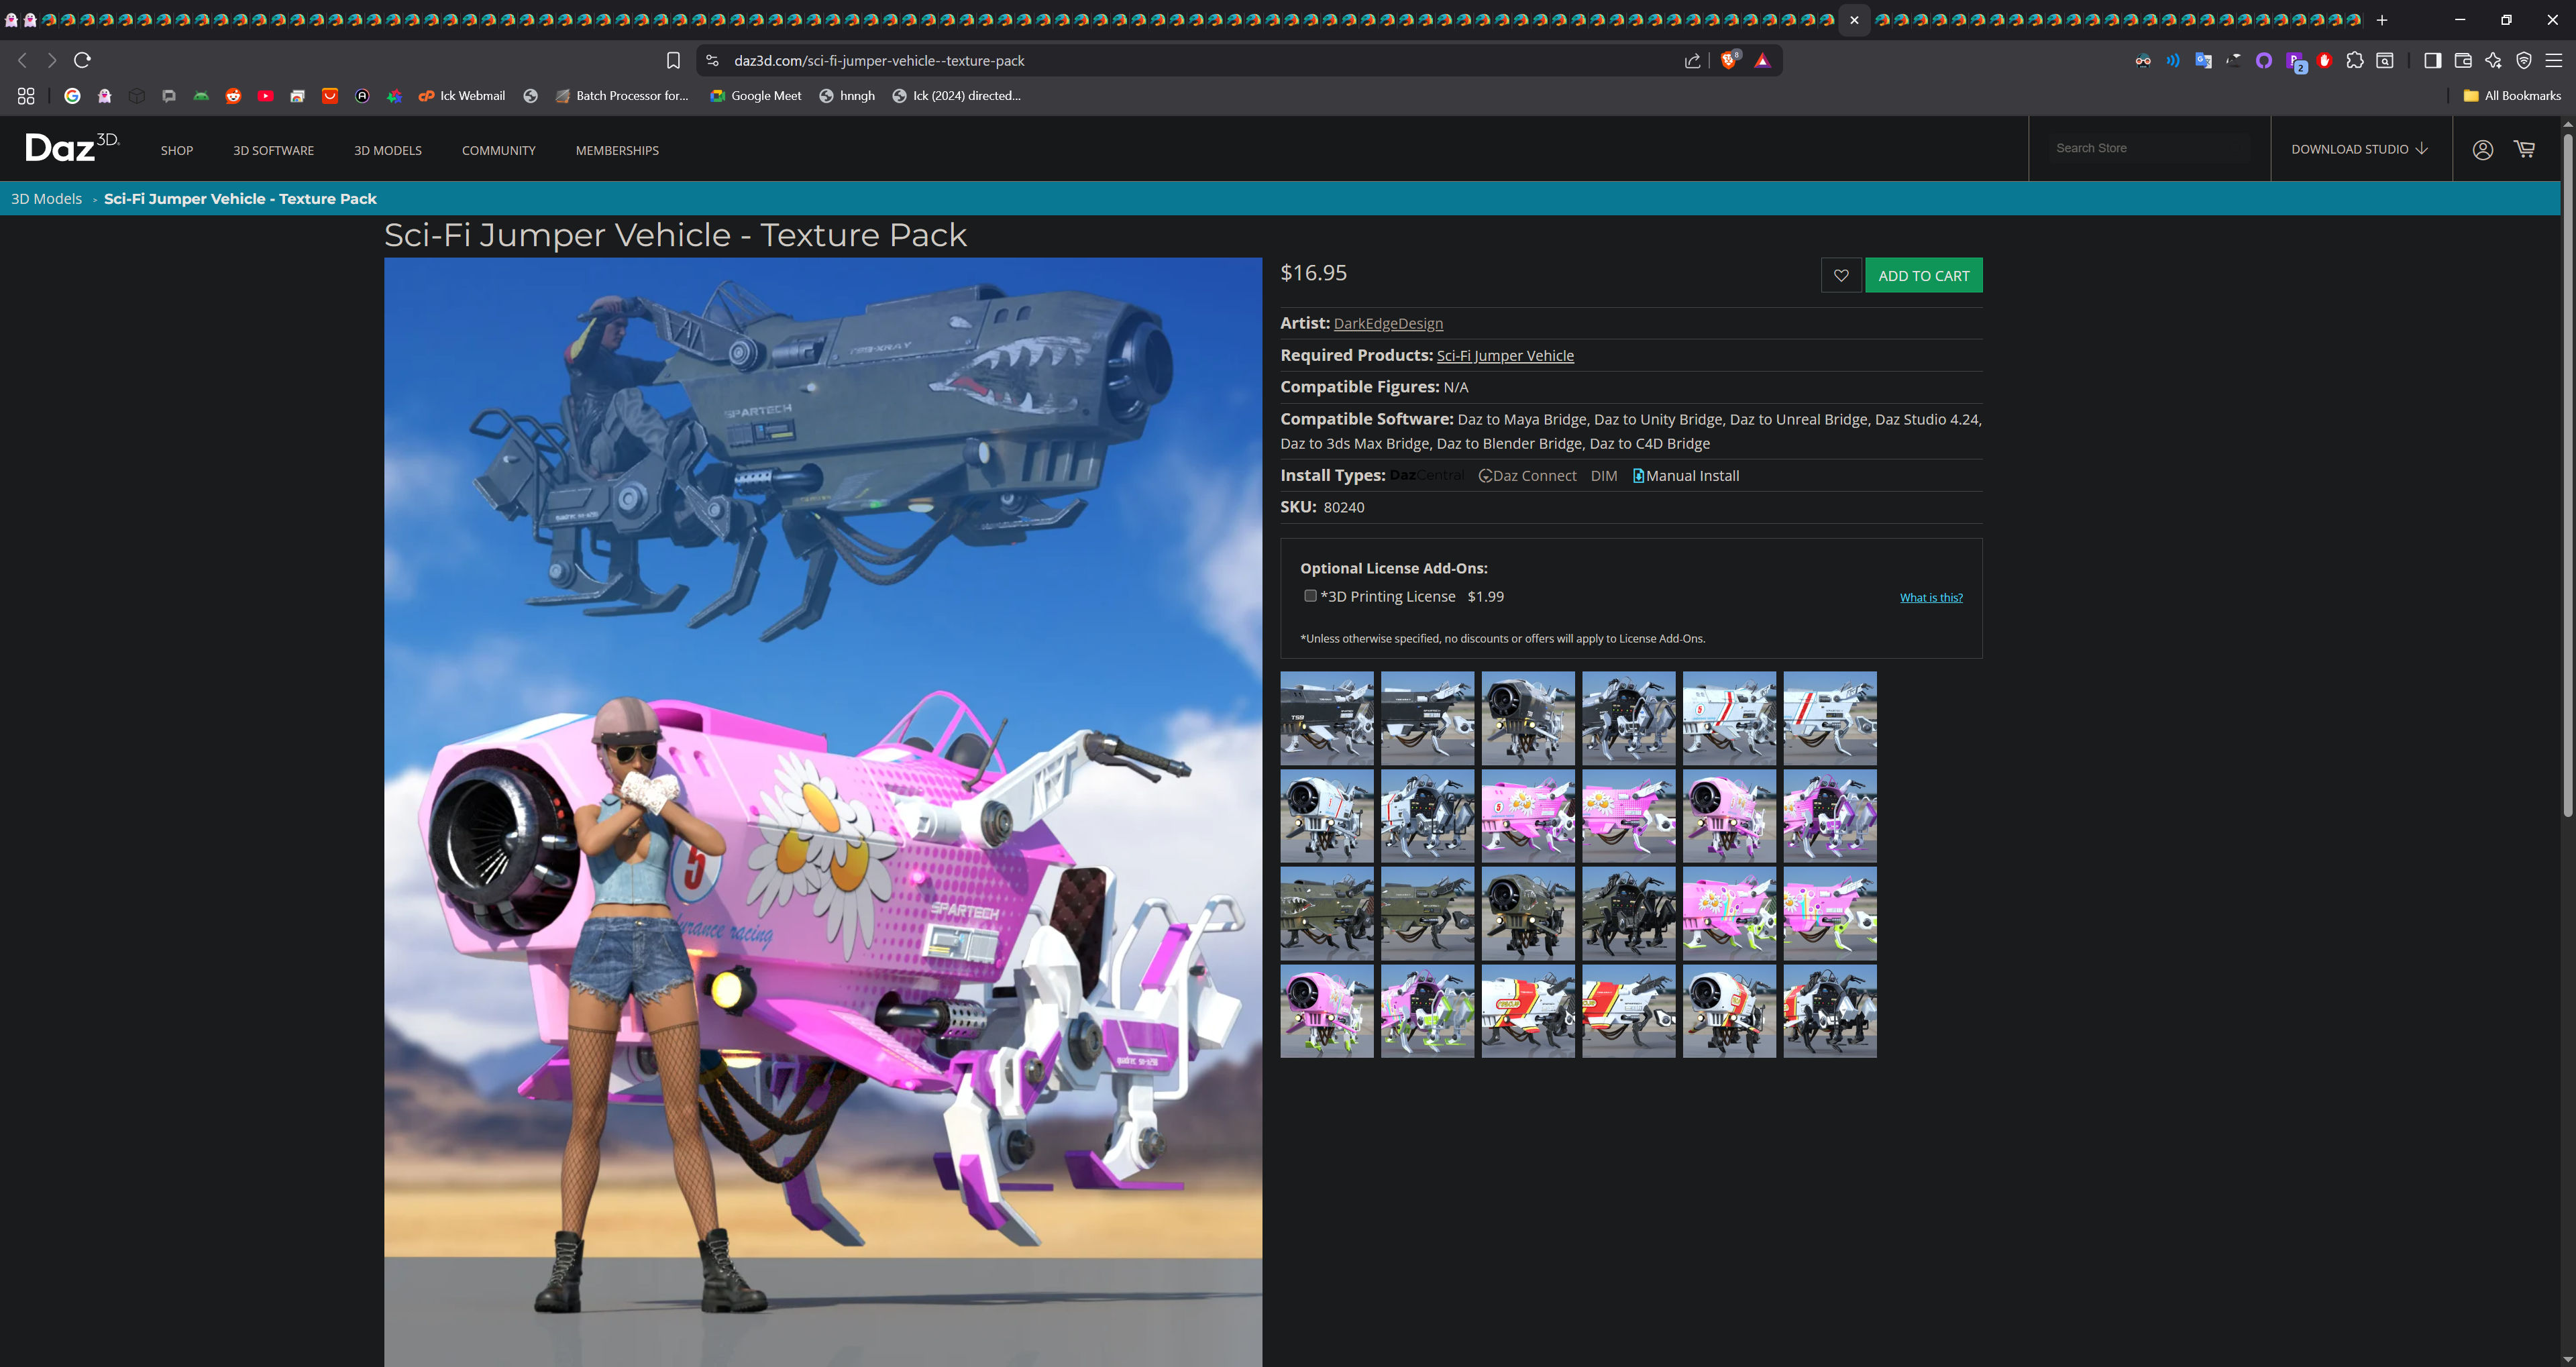
Task: Open the SHOP menu
Action: click(x=177, y=150)
